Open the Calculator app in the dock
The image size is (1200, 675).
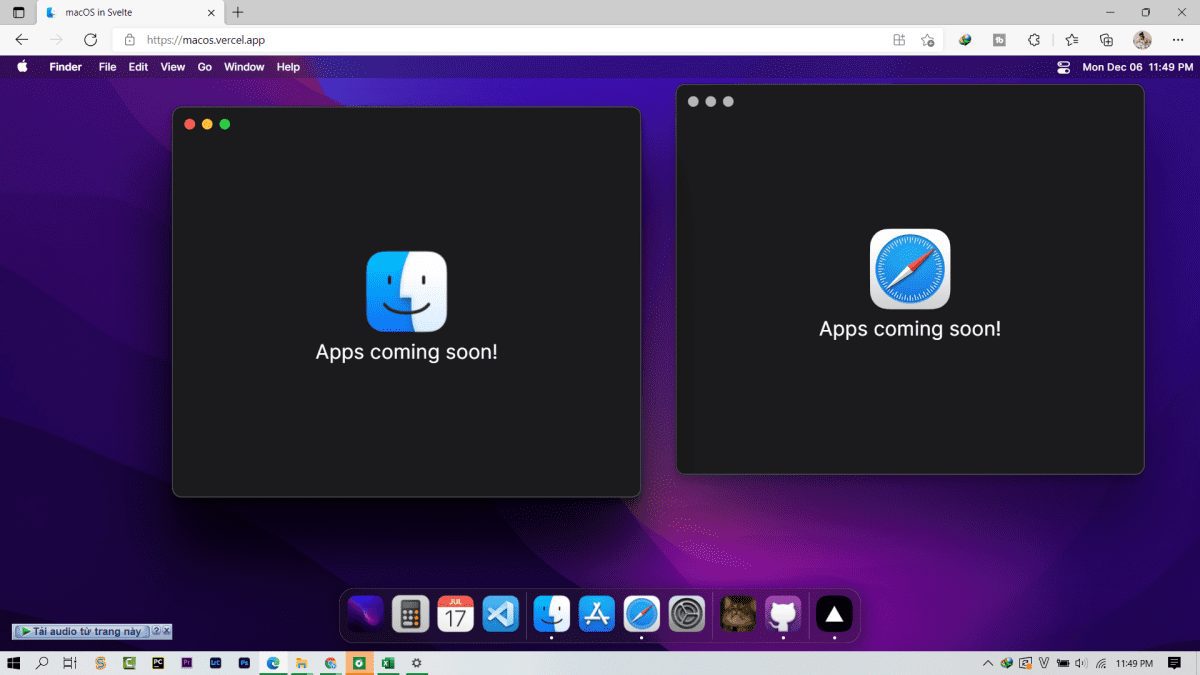(410, 614)
